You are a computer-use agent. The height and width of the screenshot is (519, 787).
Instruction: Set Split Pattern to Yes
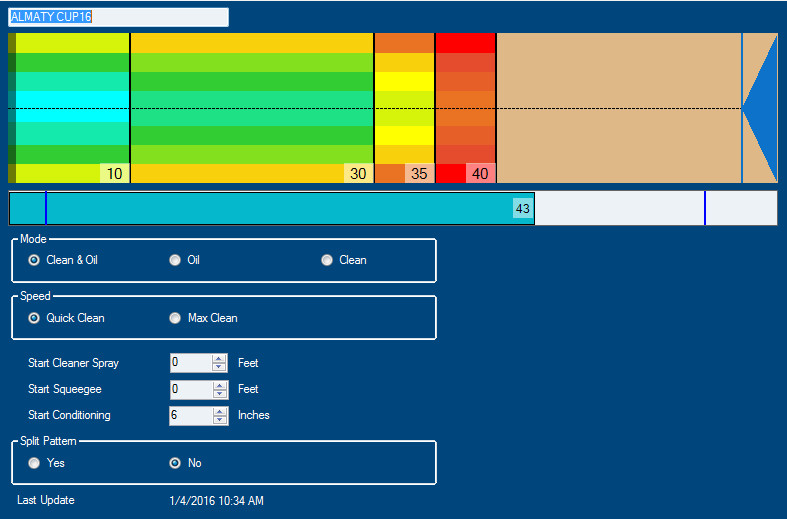[x=35, y=463]
